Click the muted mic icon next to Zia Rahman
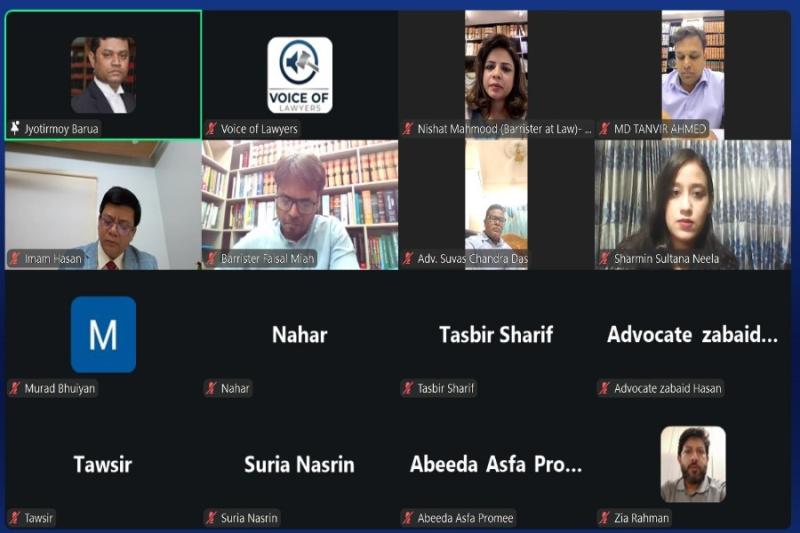Image resolution: width=800 pixels, height=533 pixels. (x=605, y=518)
